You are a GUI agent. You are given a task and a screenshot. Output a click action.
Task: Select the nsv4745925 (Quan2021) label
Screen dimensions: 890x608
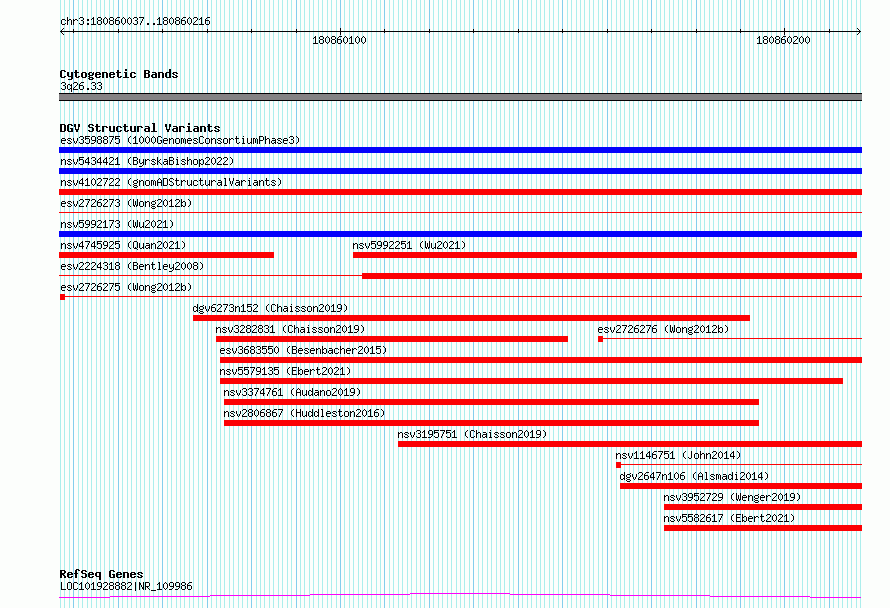[x=123, y=245]
